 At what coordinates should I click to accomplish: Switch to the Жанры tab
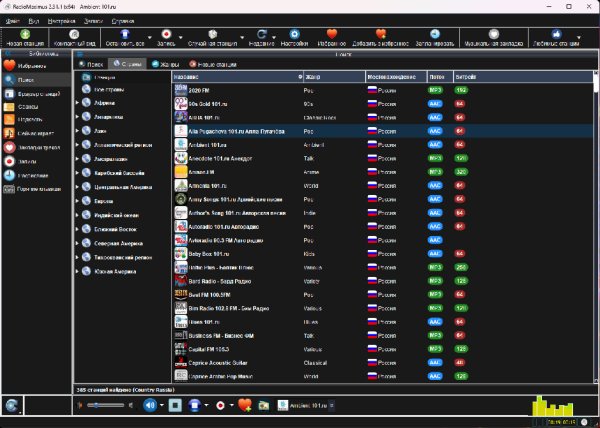click(x=165, y=64)
